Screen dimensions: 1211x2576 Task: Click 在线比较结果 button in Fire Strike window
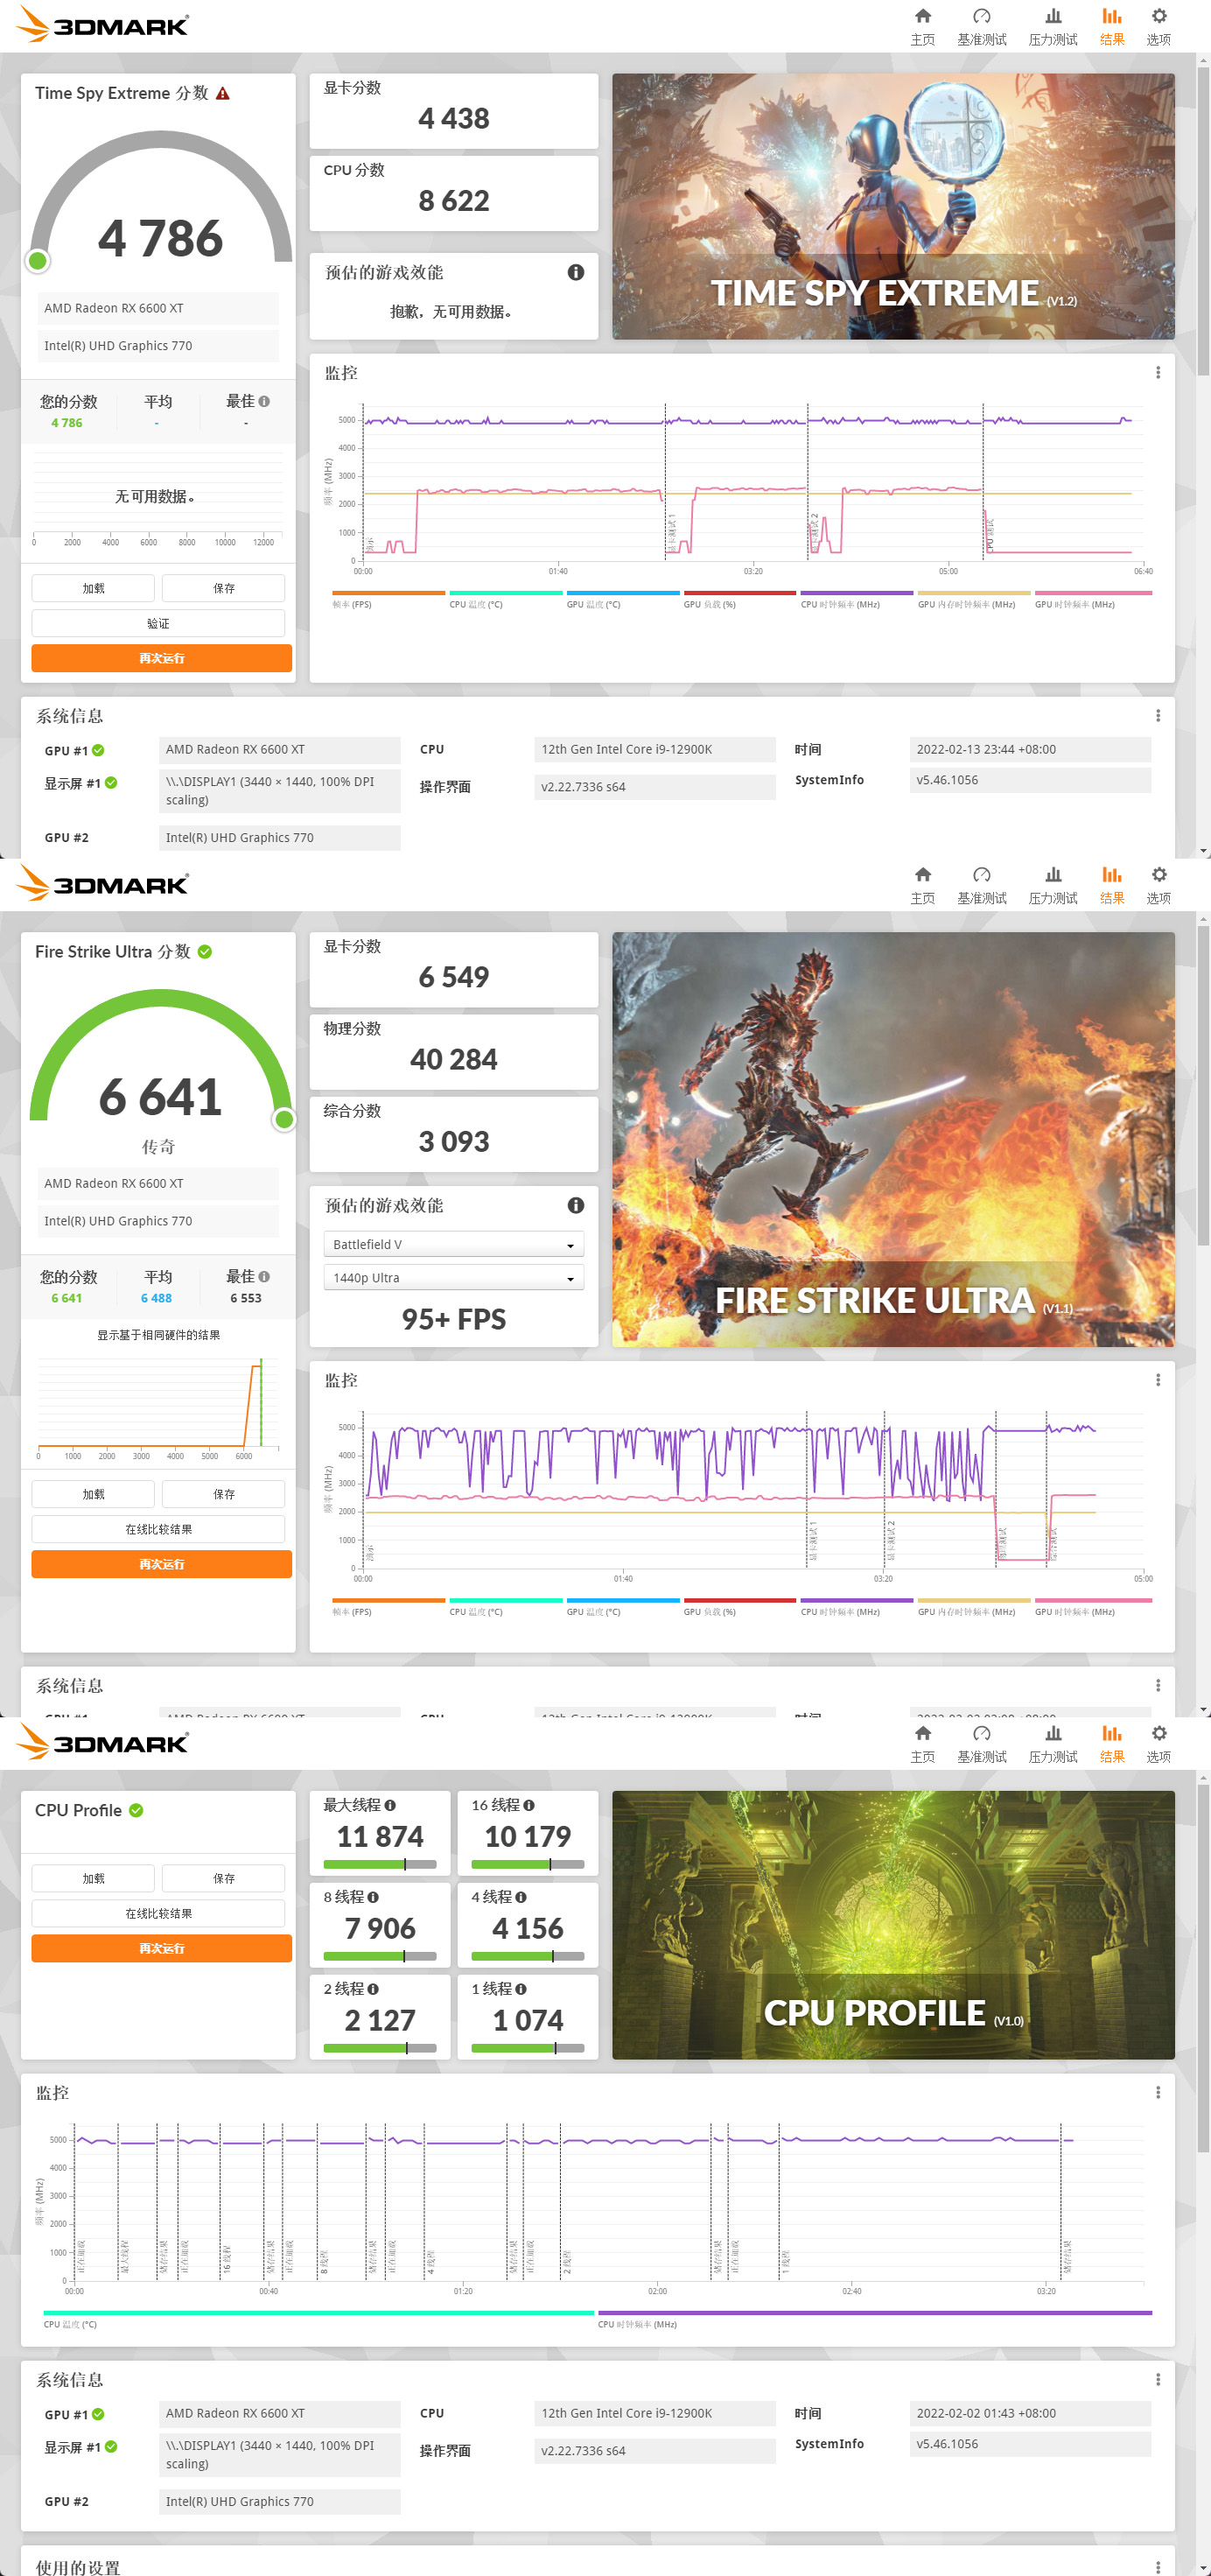pyautogui.click(x=158, y=1529)
